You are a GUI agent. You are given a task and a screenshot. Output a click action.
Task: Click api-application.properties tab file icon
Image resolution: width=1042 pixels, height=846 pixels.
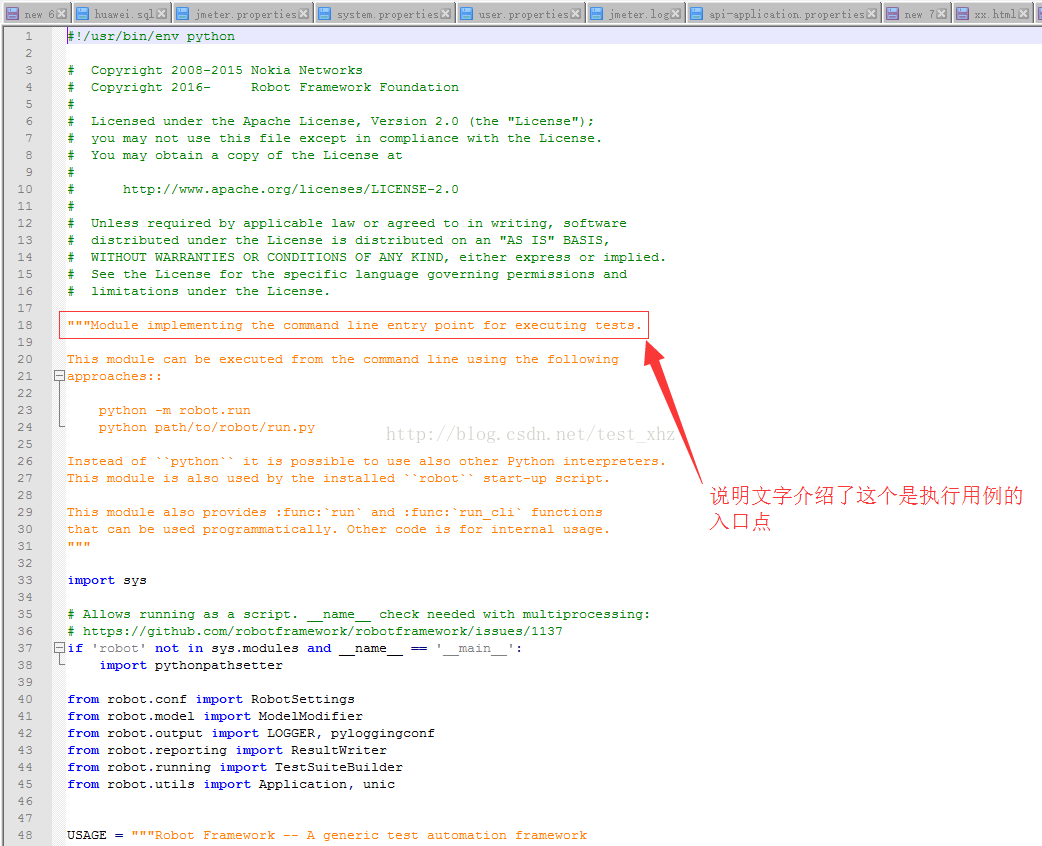point(696,14)
